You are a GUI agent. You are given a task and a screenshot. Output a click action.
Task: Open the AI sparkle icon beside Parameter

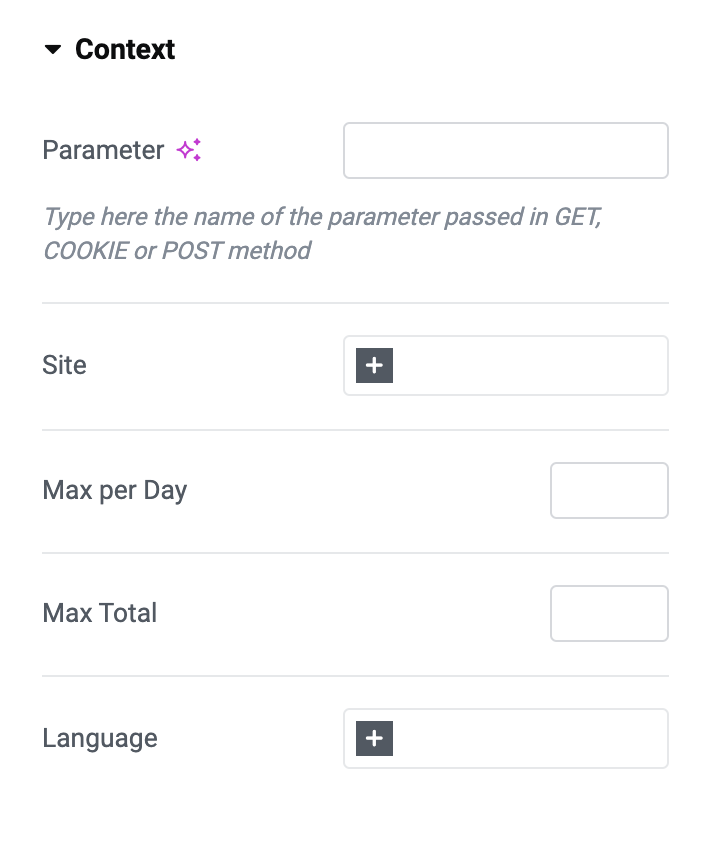[x=189, y=150]
